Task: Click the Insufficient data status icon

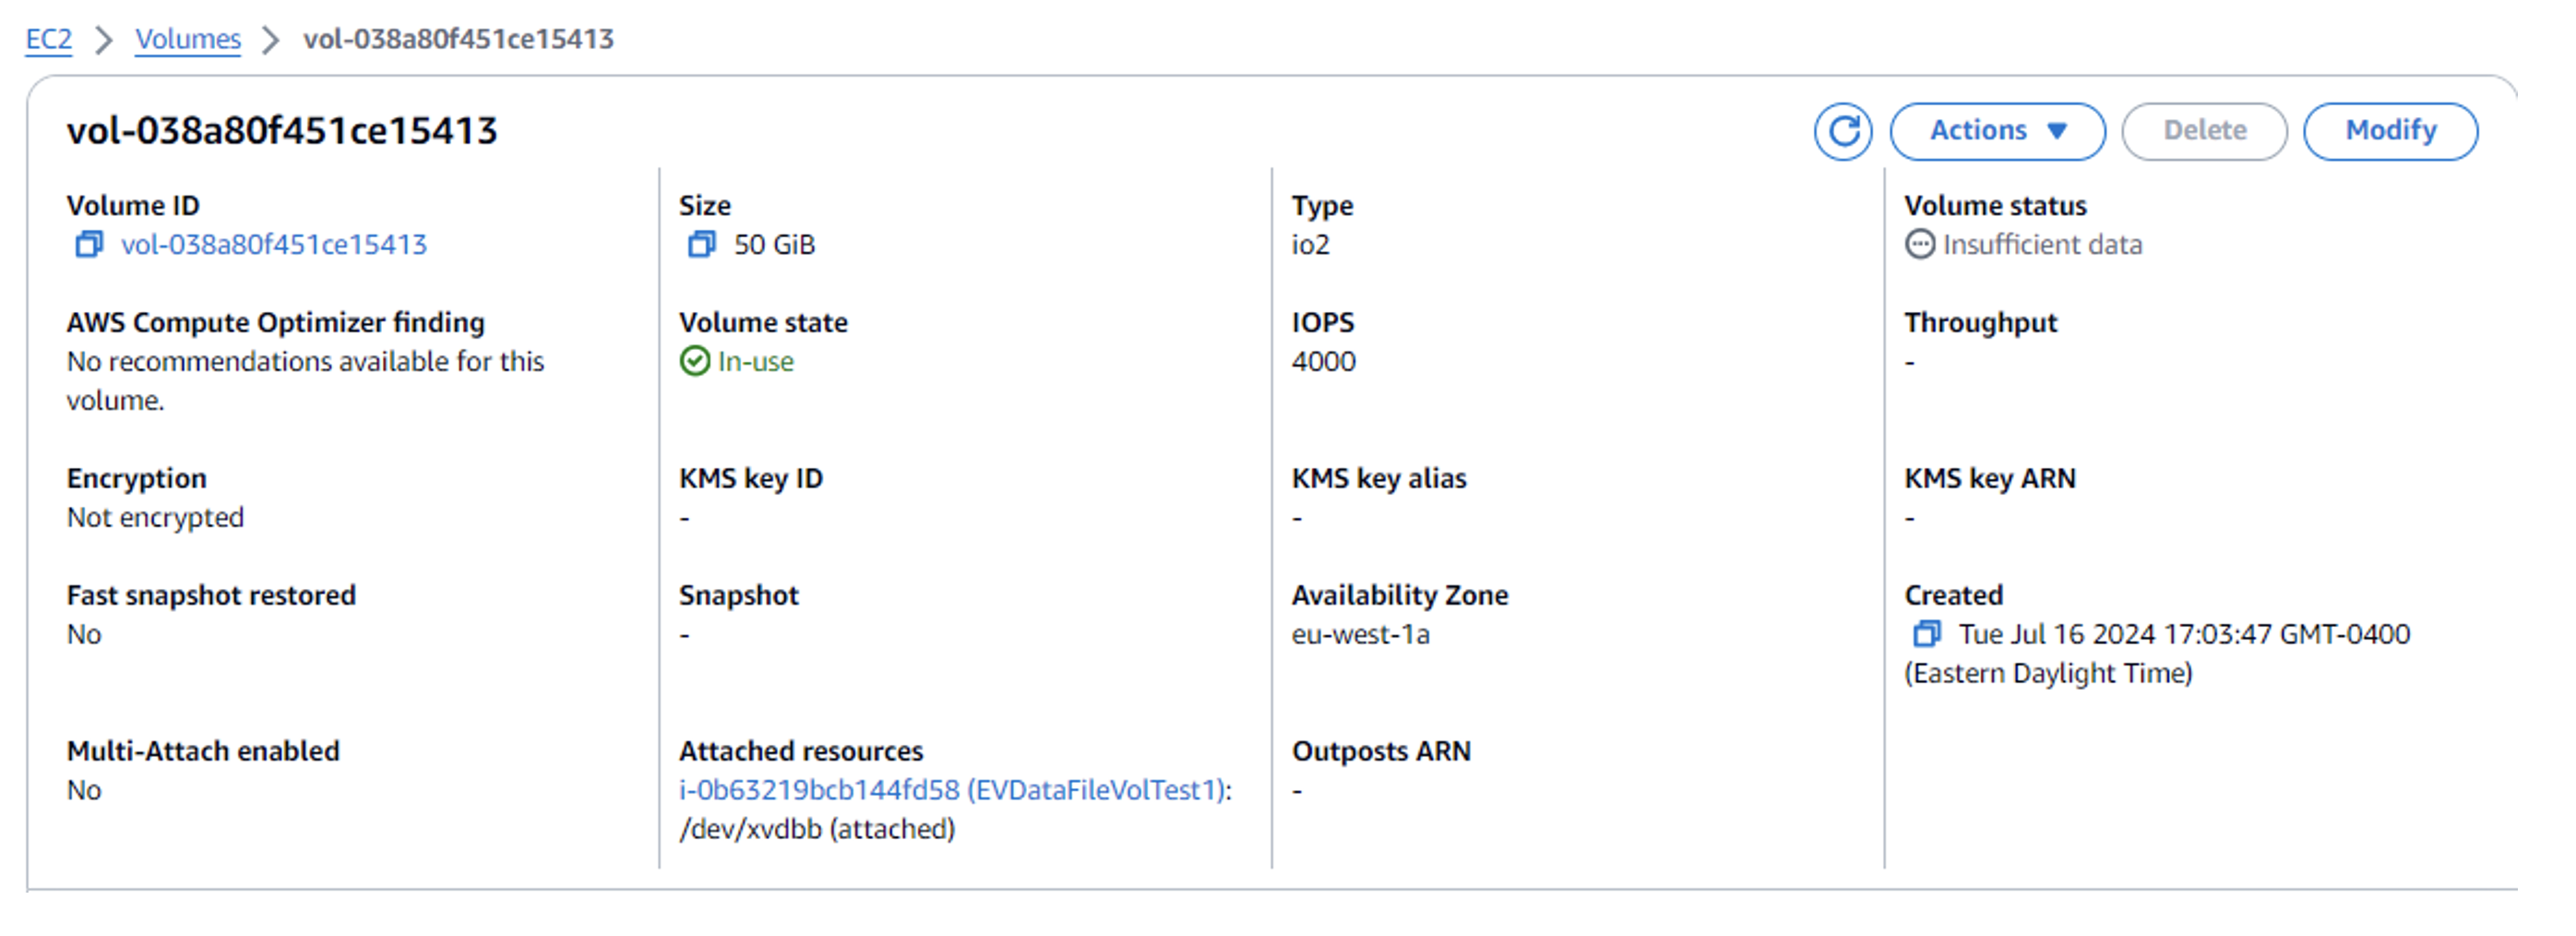Action: (x=1921, y=244)
